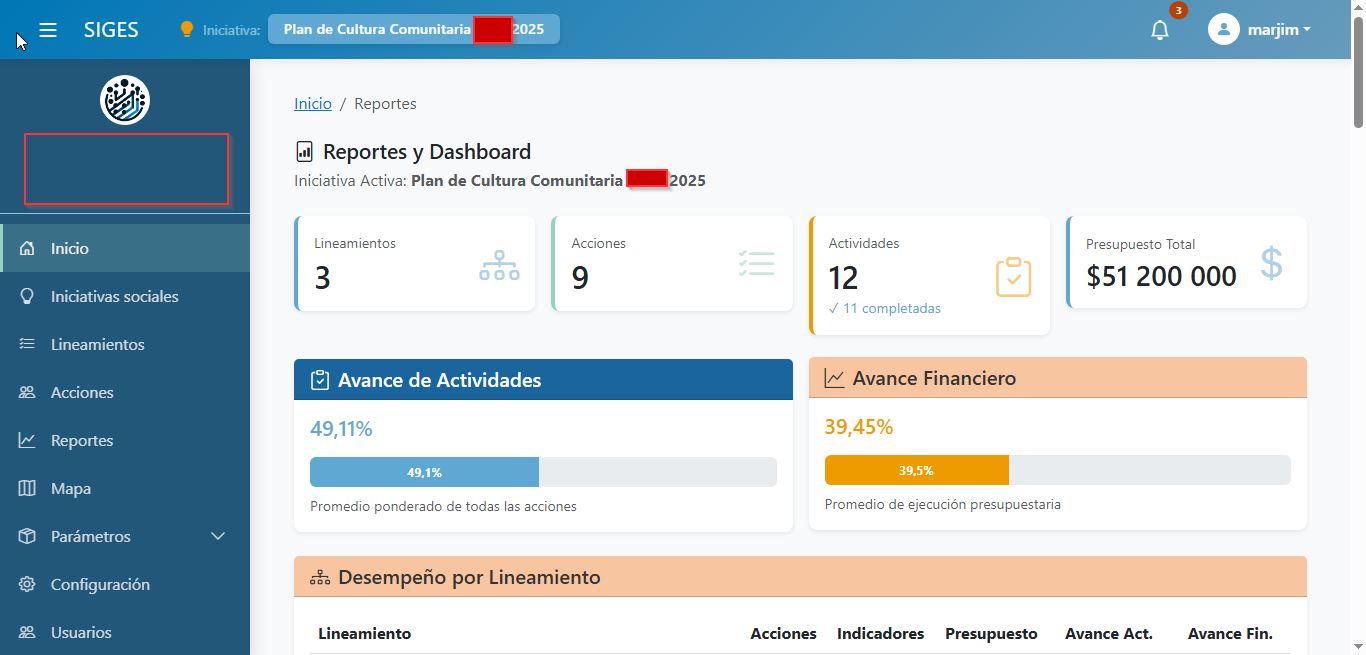Open the sidebar Reportes icon
This screenshot has width=1366, height=655.
(29, 440)
